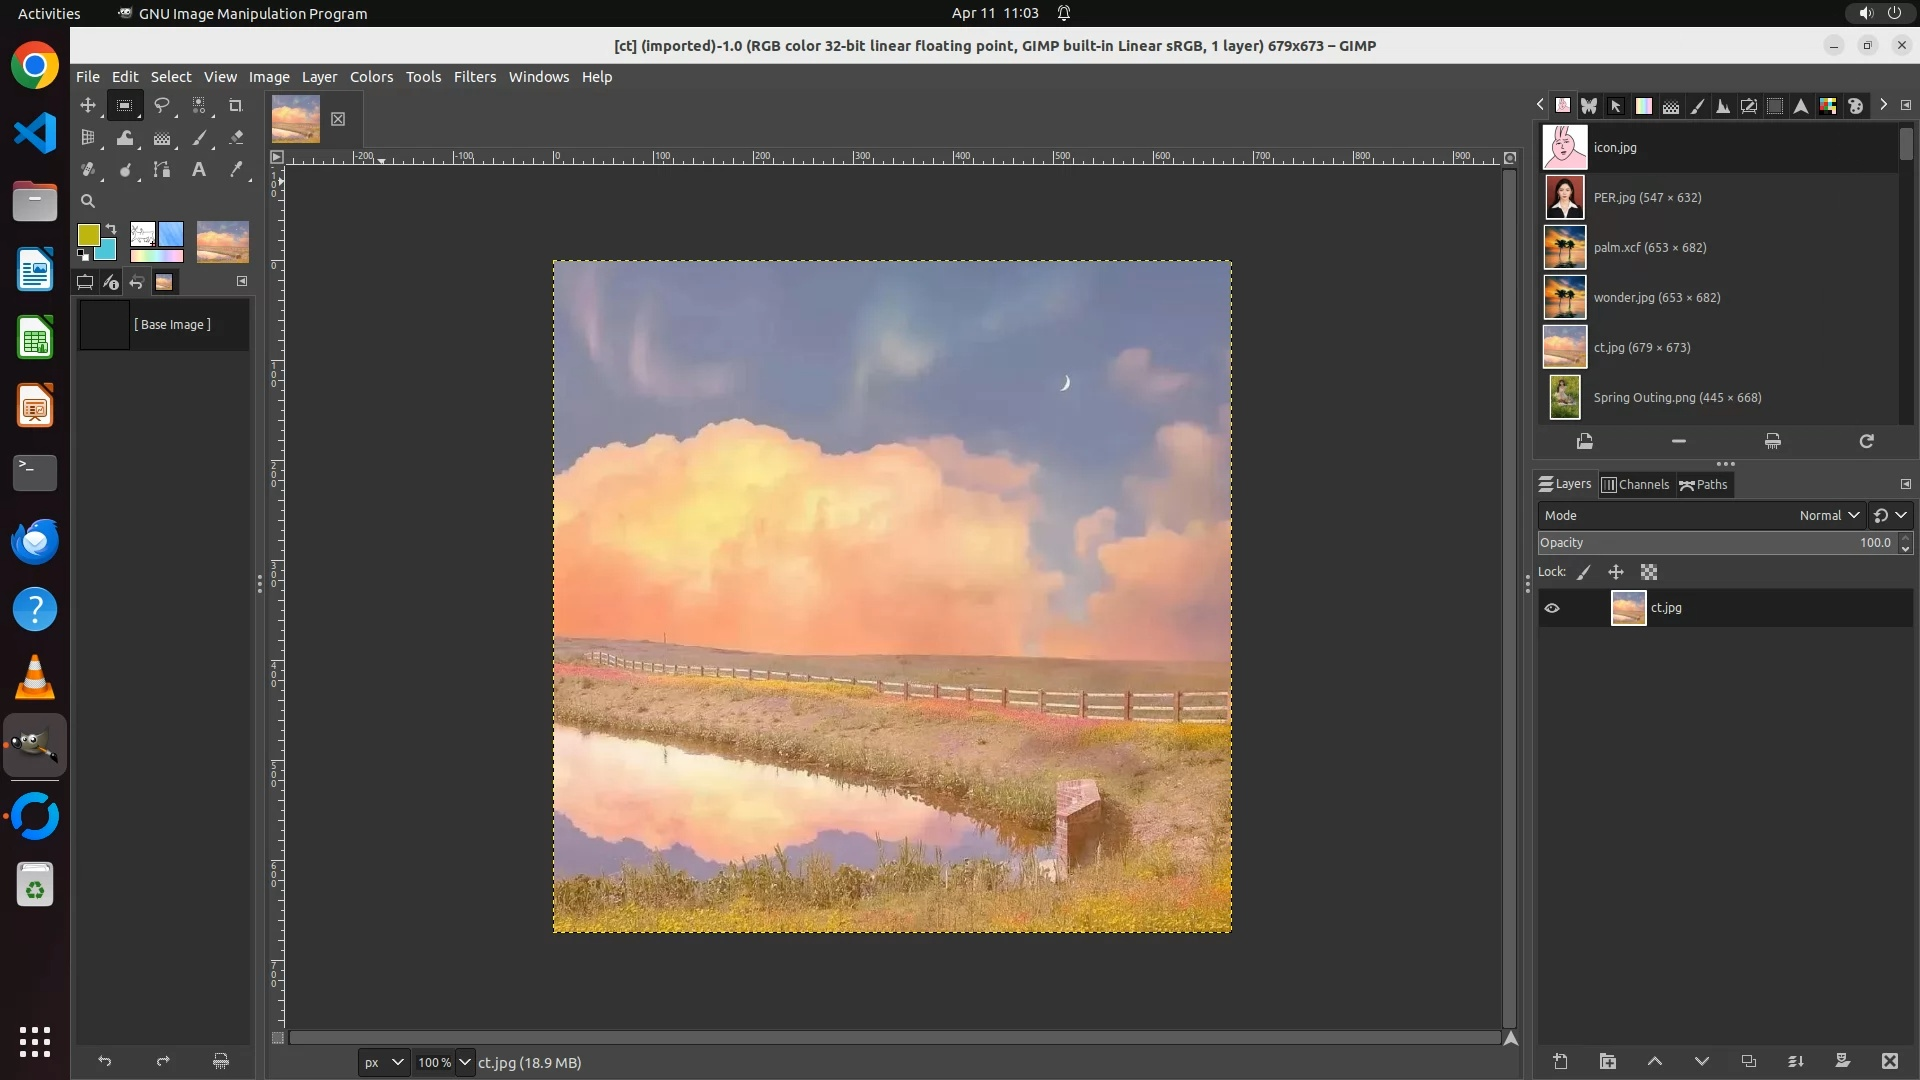
Task: Select the Free Select lasso tool
Action: (161, 105)
